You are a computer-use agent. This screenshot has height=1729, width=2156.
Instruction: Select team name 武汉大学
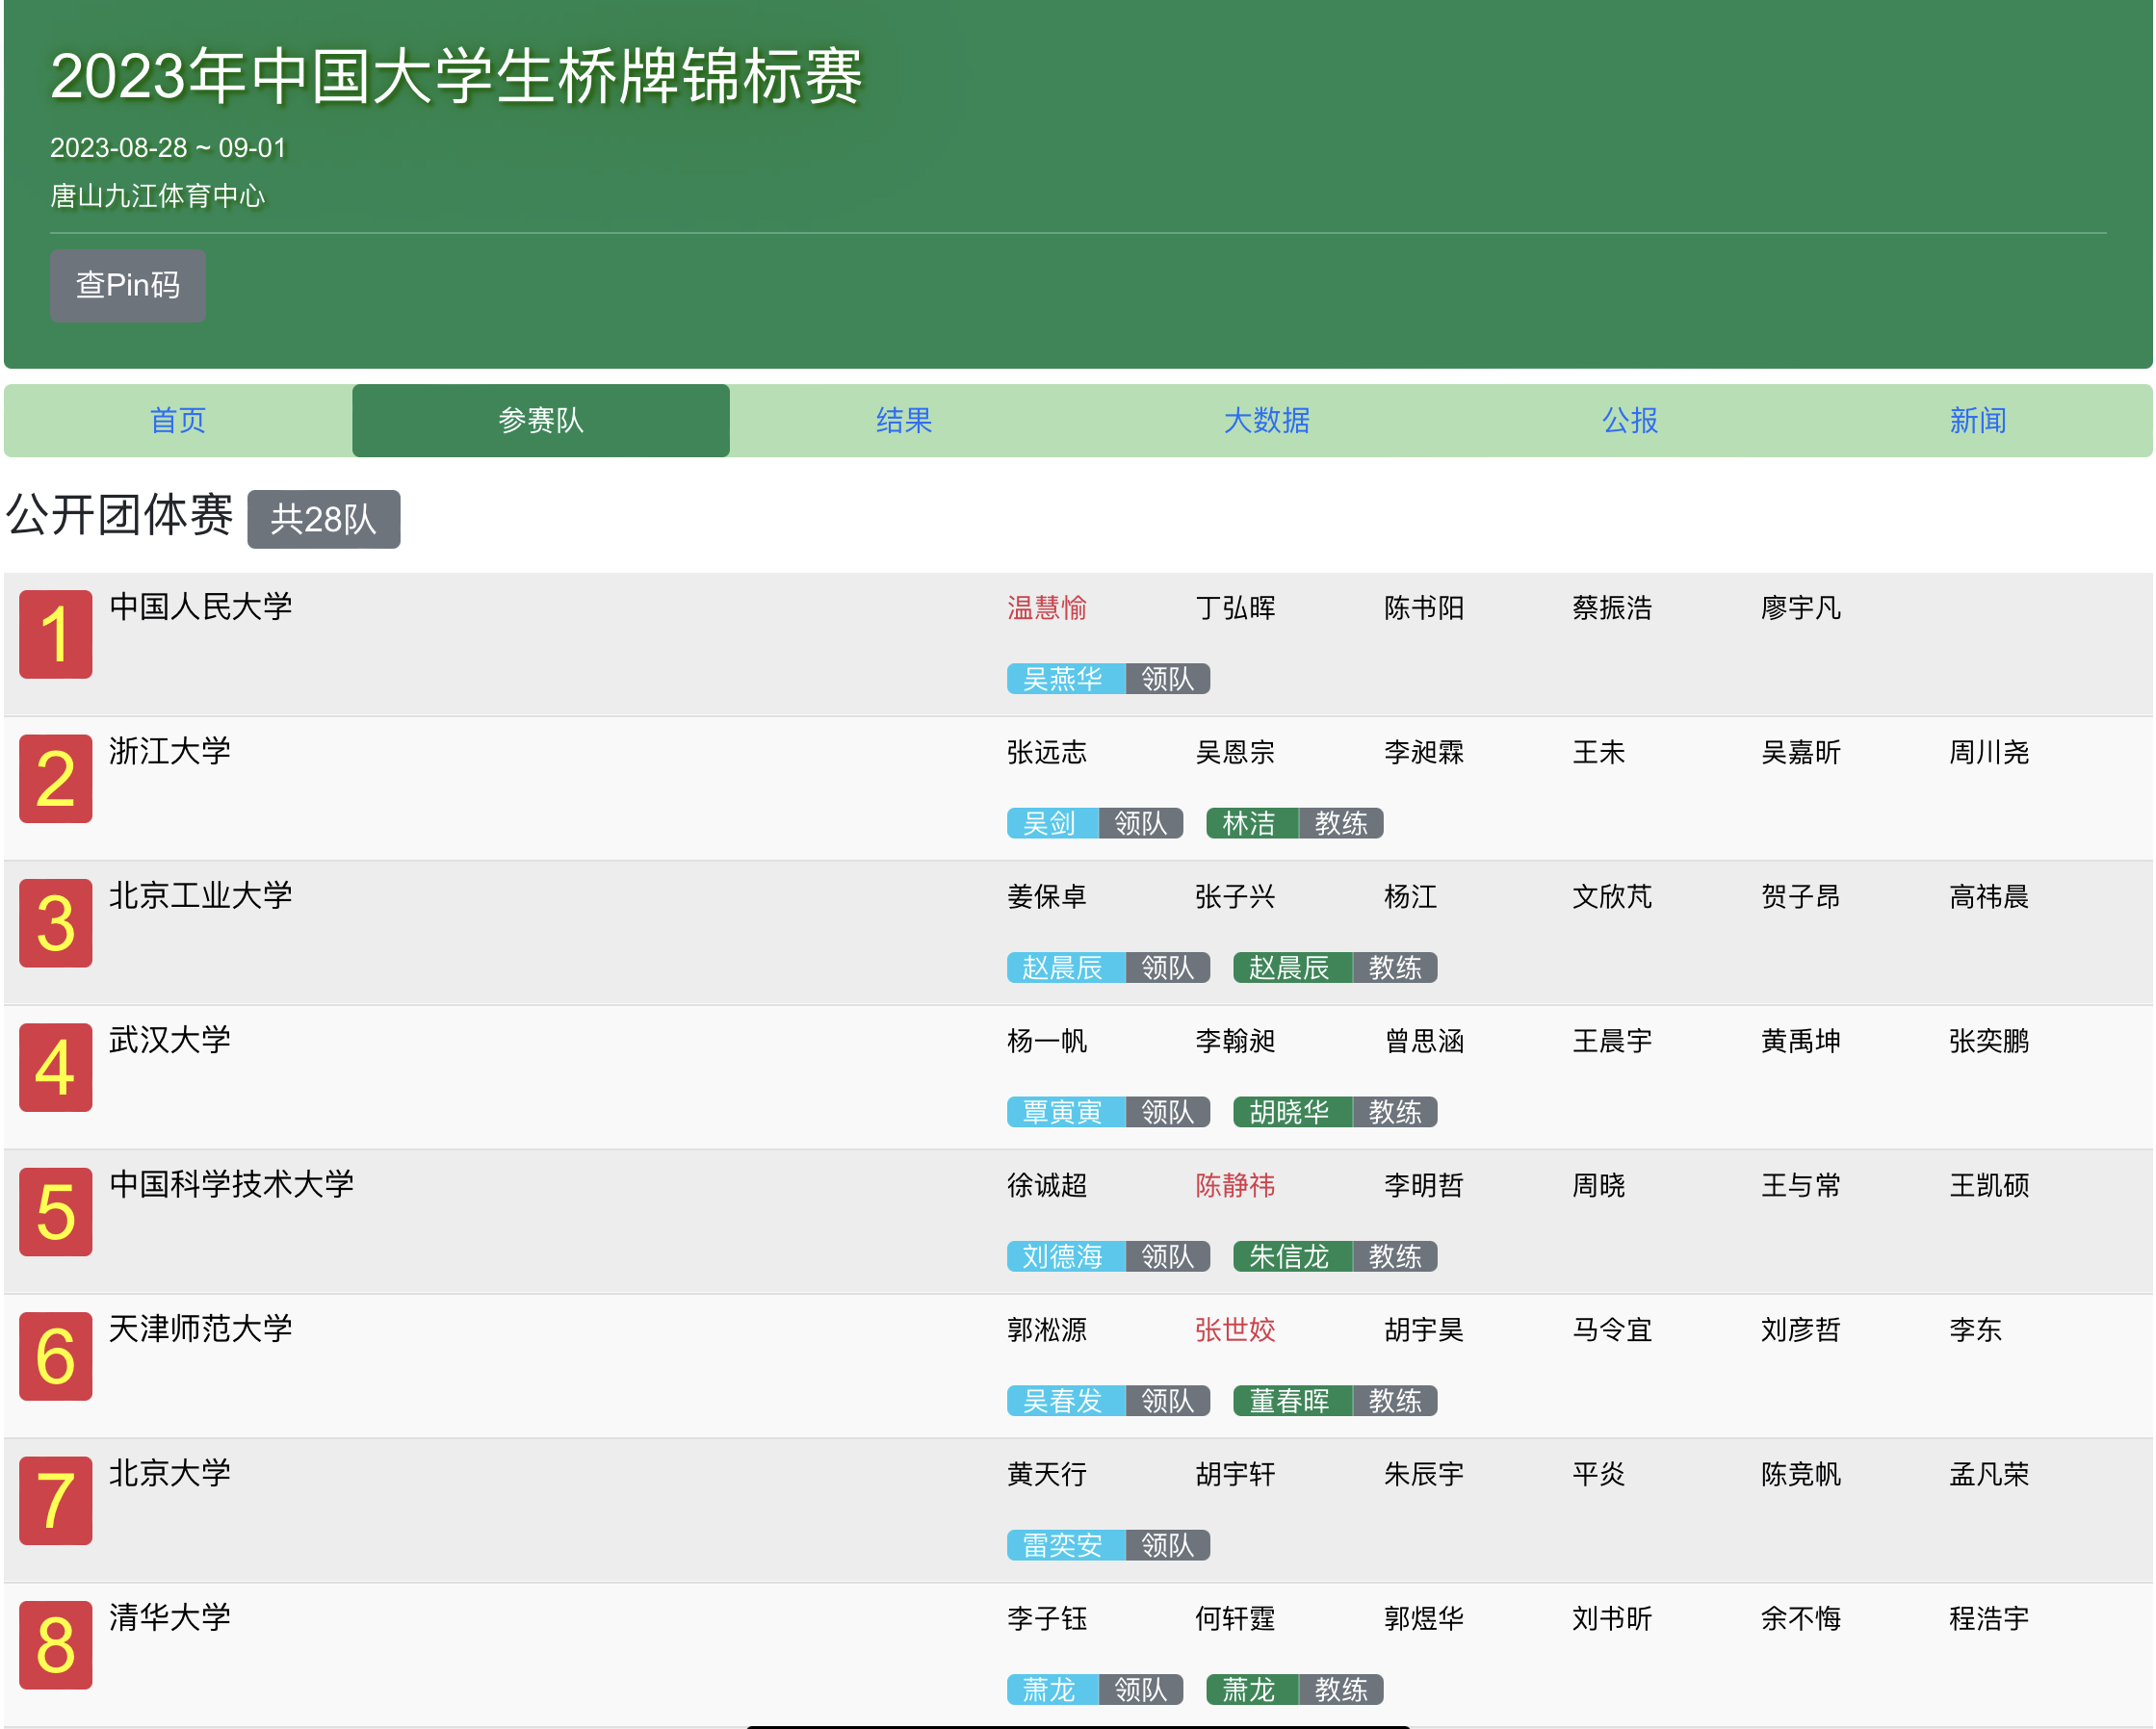coord(170,1039)
